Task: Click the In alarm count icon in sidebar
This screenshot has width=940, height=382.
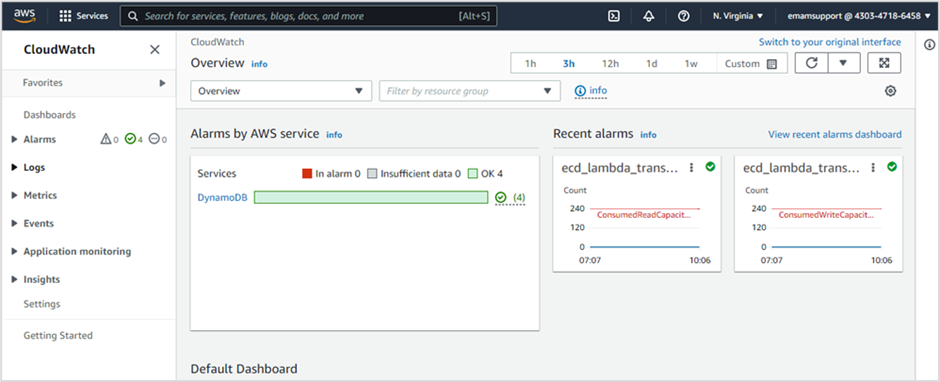Action: 109,139
